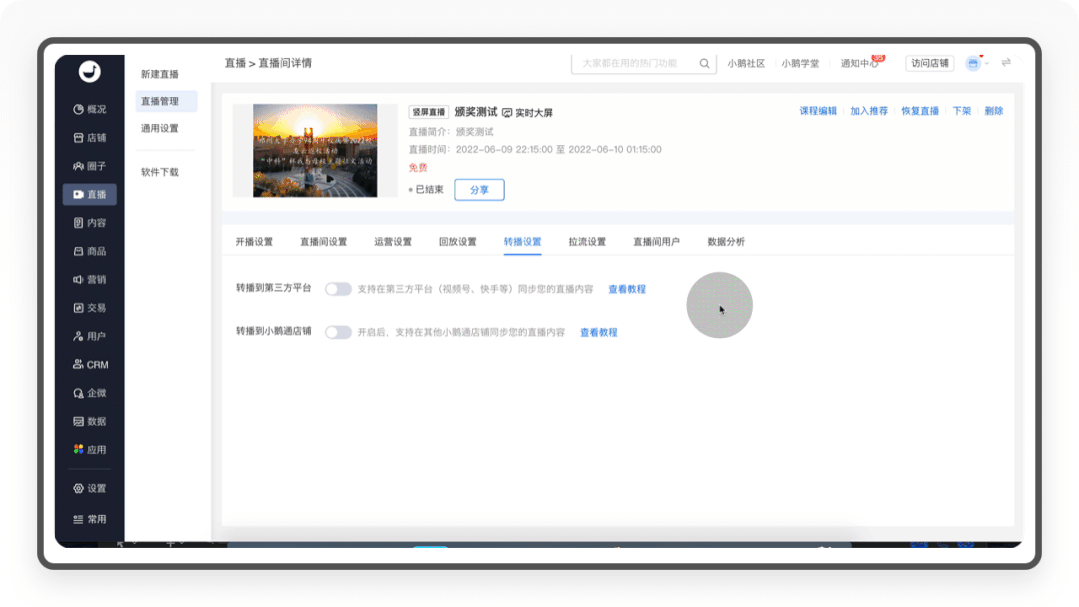Open the 常用 frequently used section
Screen dimensions: 1079x607
pos(89,520)
